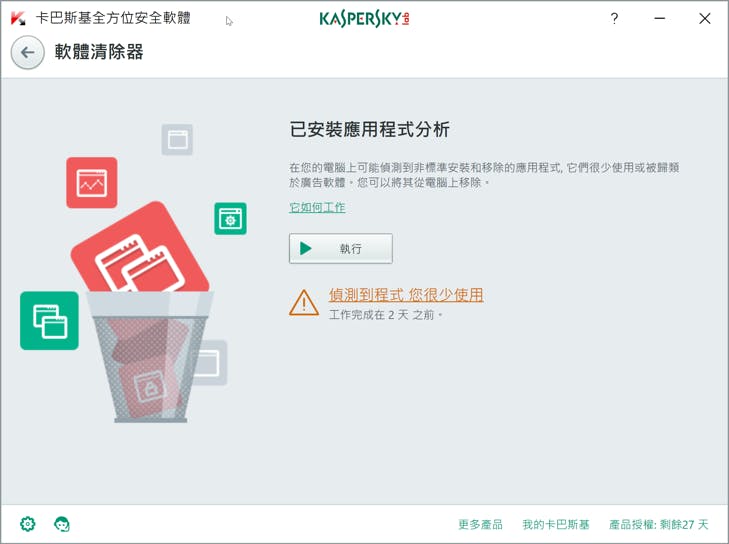The height and width of the screenshot is (544, 729).
Task: Click the question mark help icon
Action: tap(614, 19)
